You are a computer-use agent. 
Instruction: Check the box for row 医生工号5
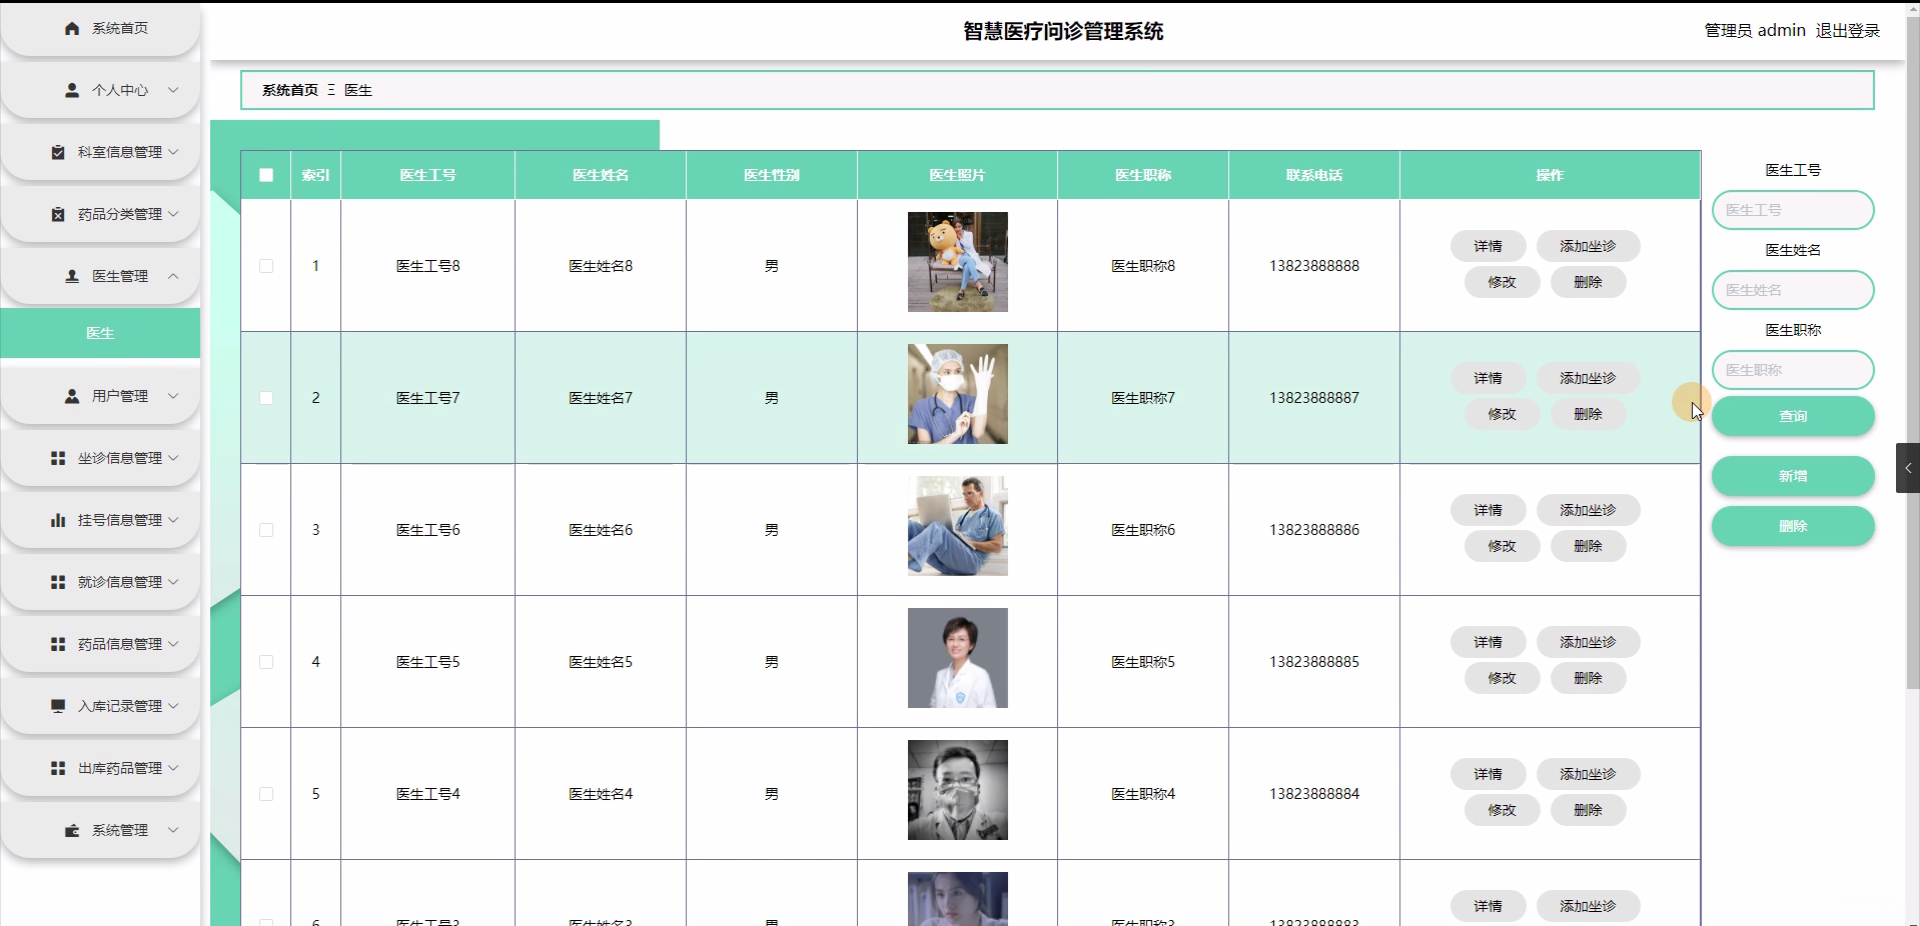266,662
